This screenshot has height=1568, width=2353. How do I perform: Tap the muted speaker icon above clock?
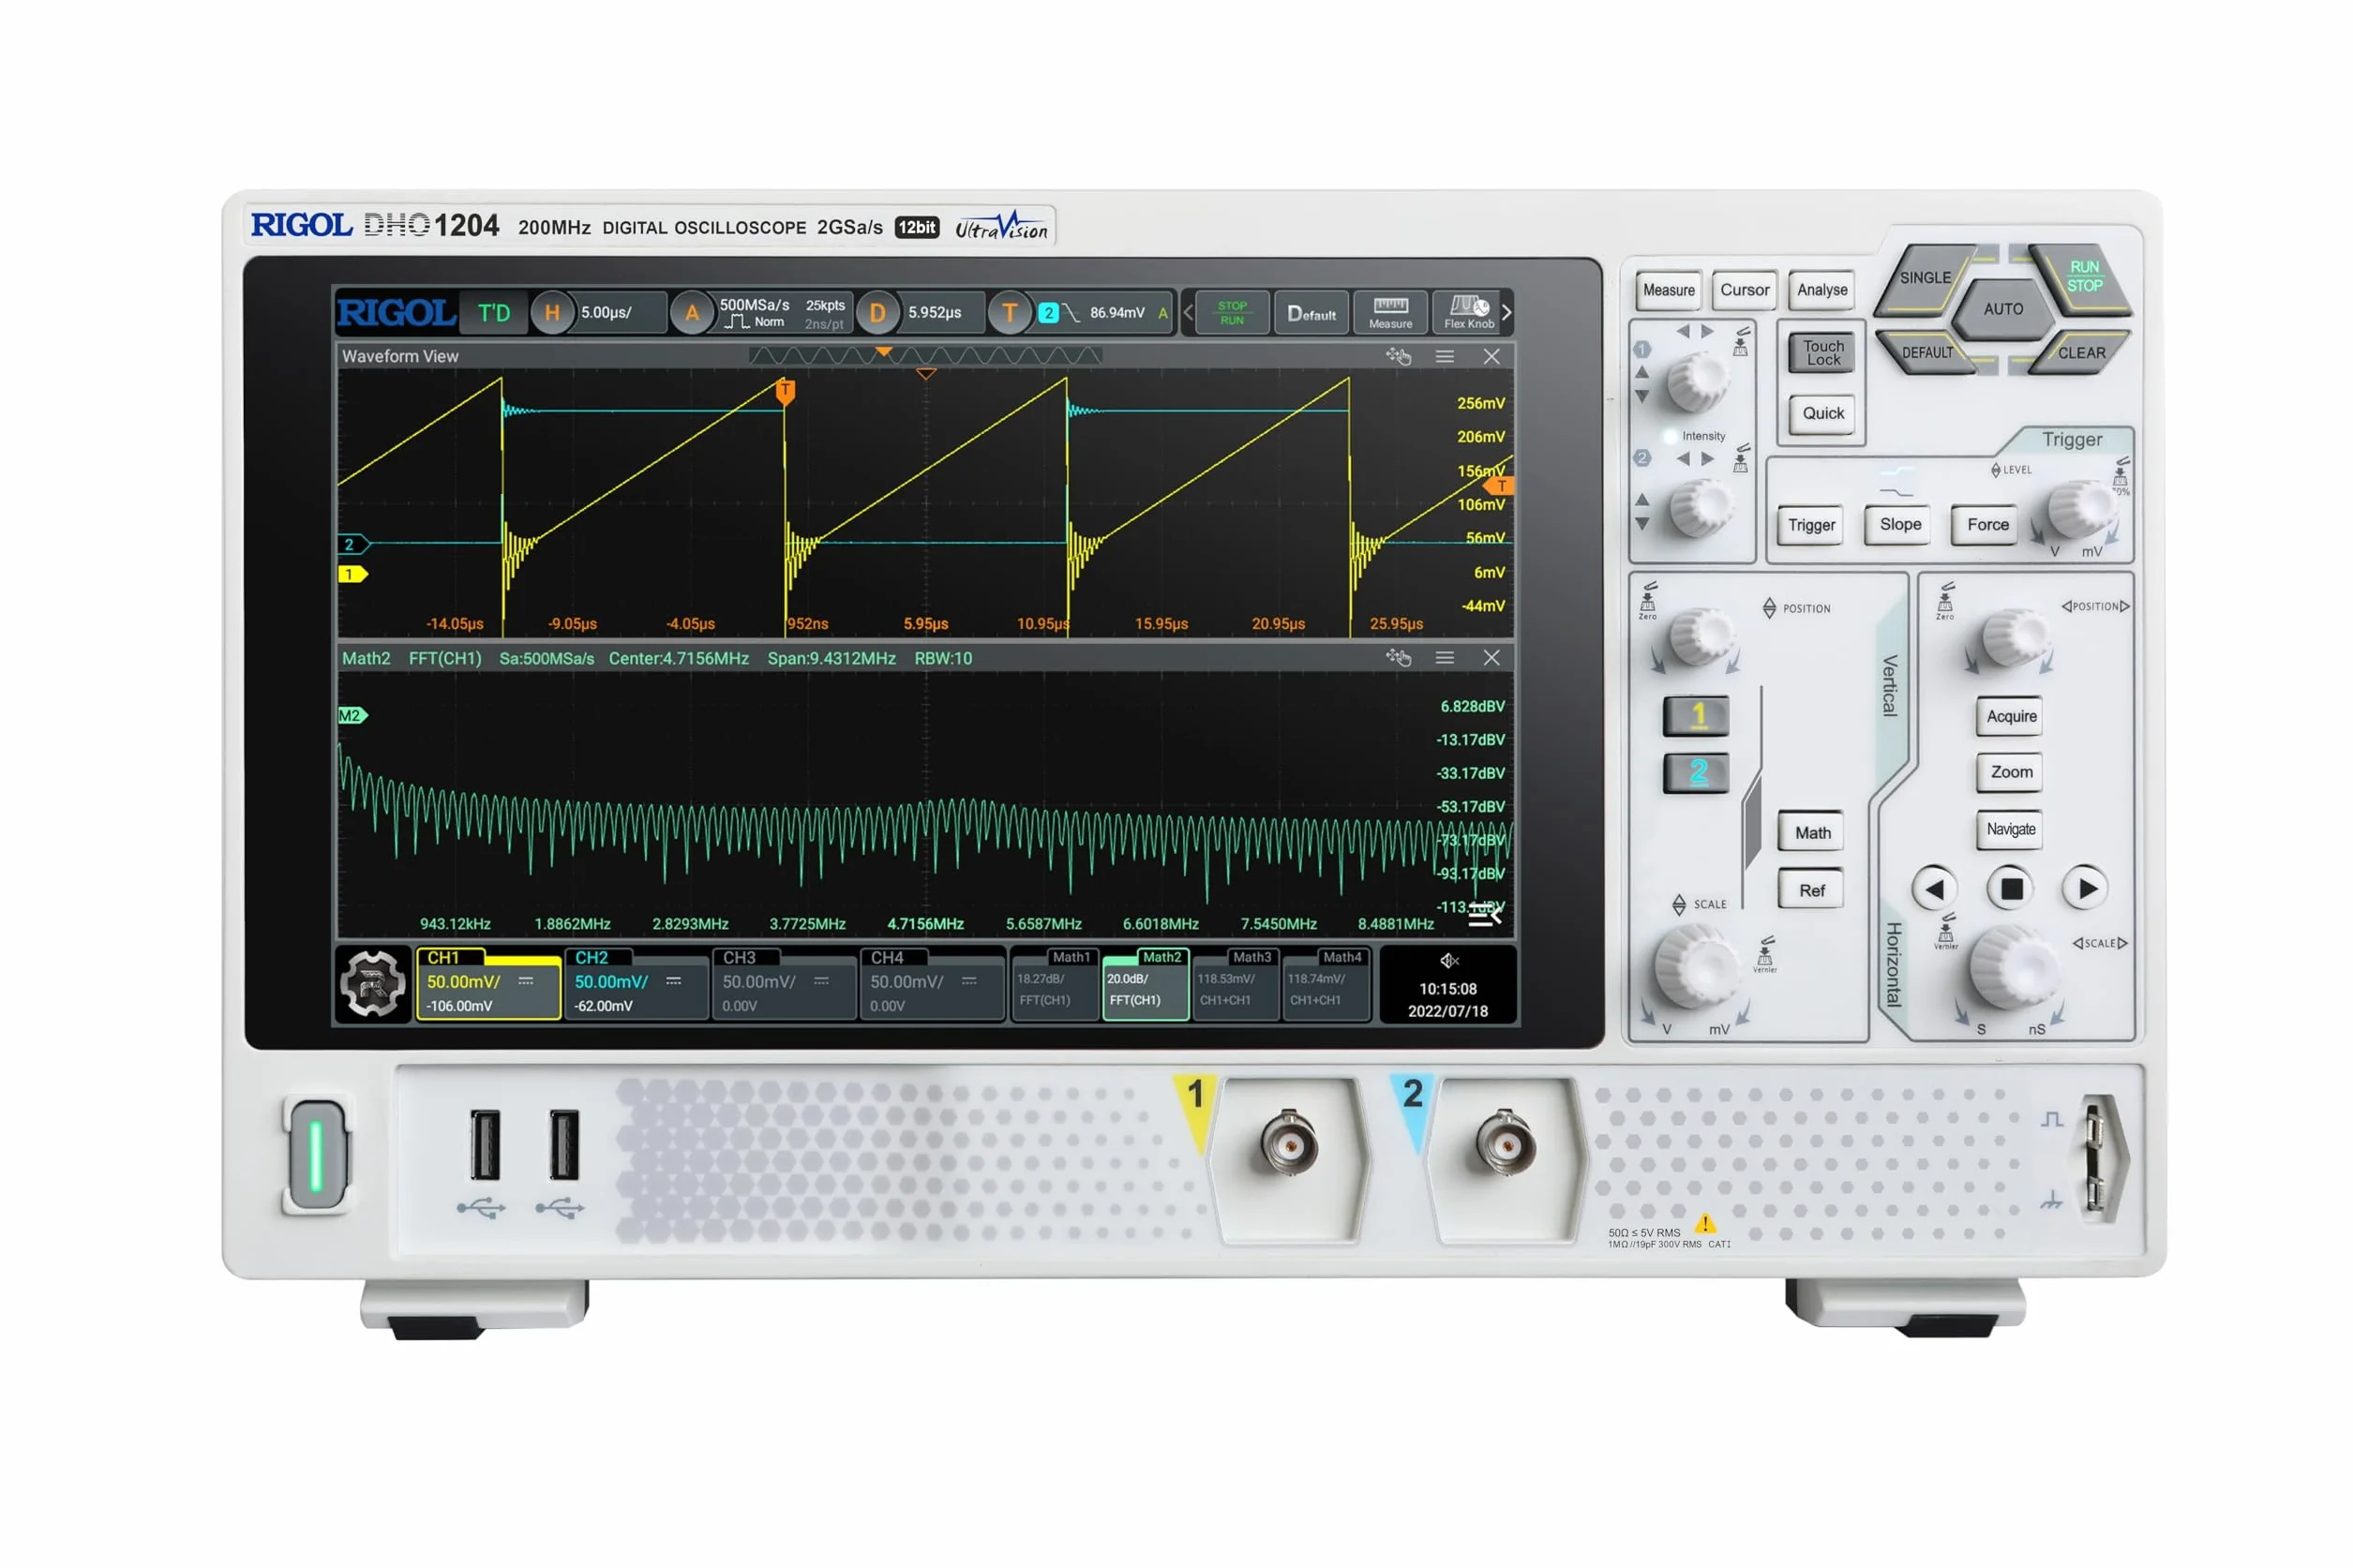click(1448, 960)
